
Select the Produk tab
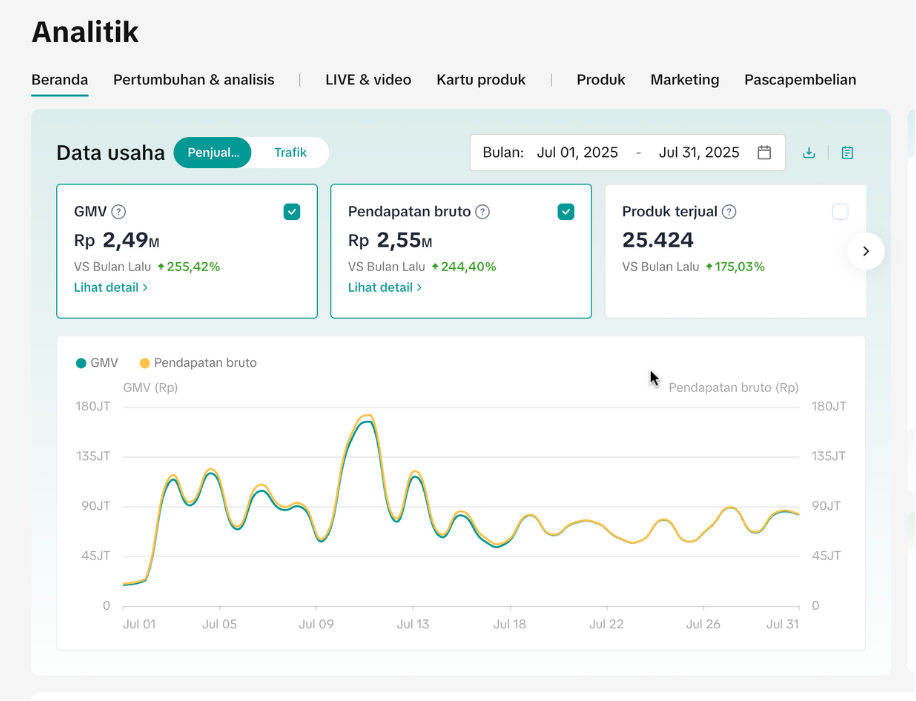(x=601, y=79)
